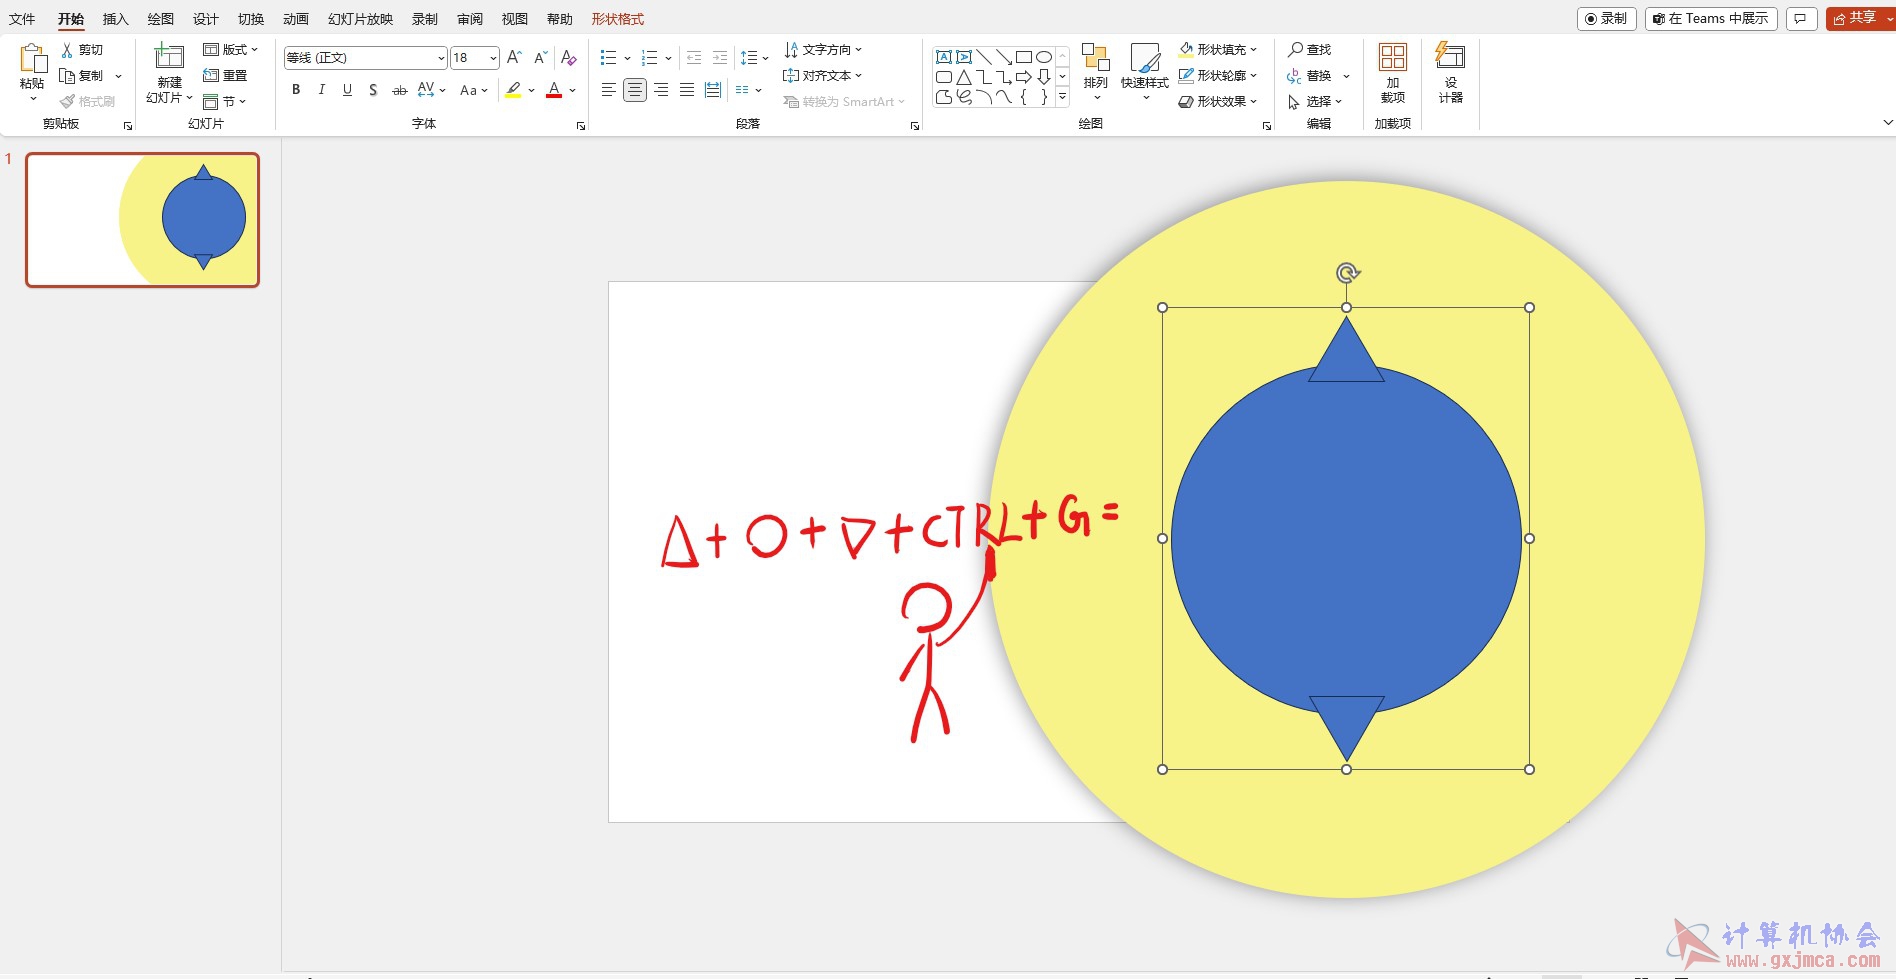
Task: Click the Cut (剪切) scissors button
Action: click(x=81, y=50)
